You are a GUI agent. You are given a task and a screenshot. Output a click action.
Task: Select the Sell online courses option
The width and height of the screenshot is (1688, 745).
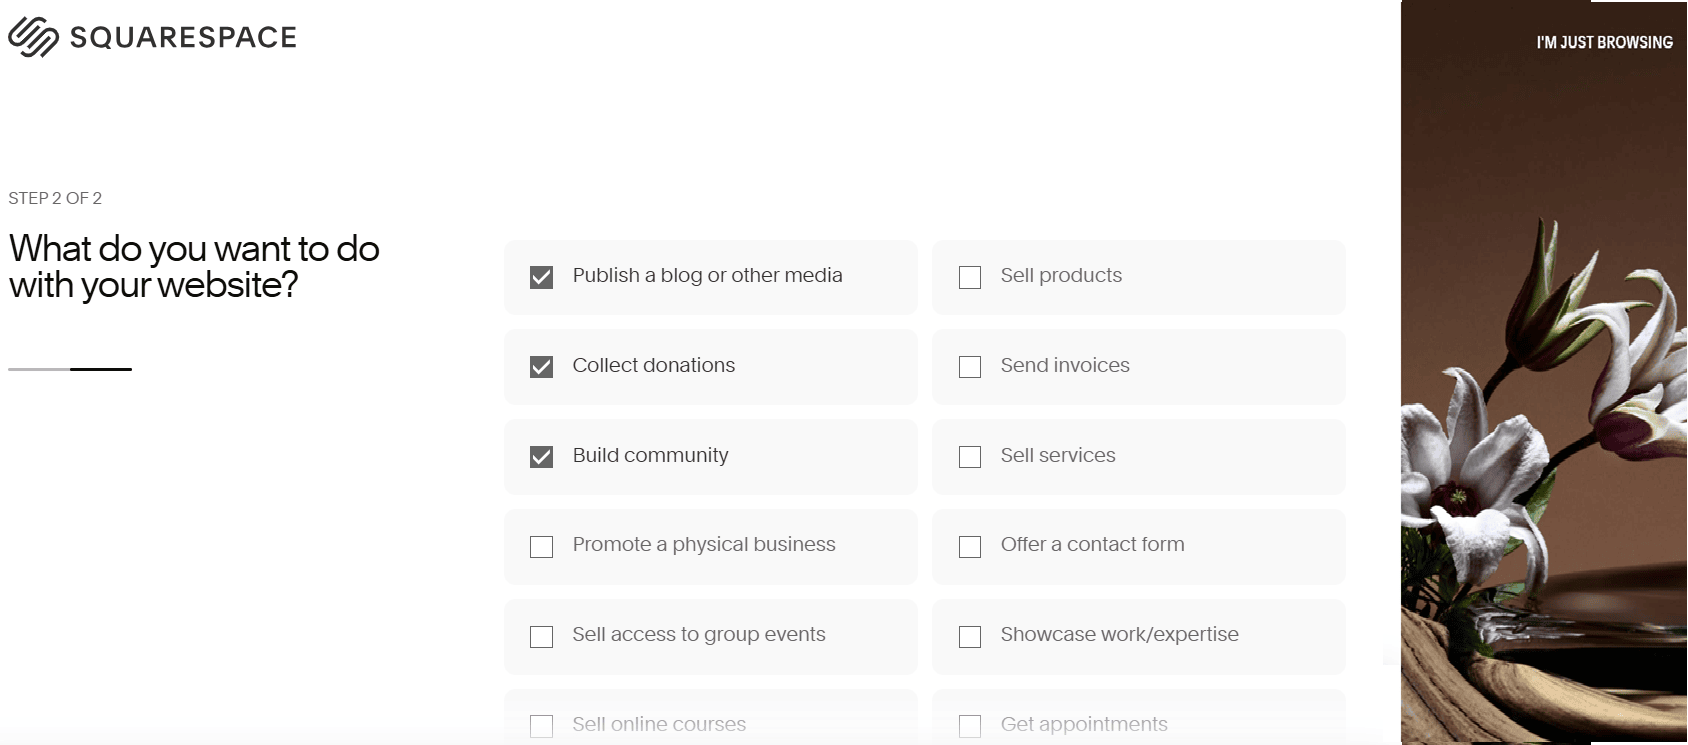tap(542, 725)
